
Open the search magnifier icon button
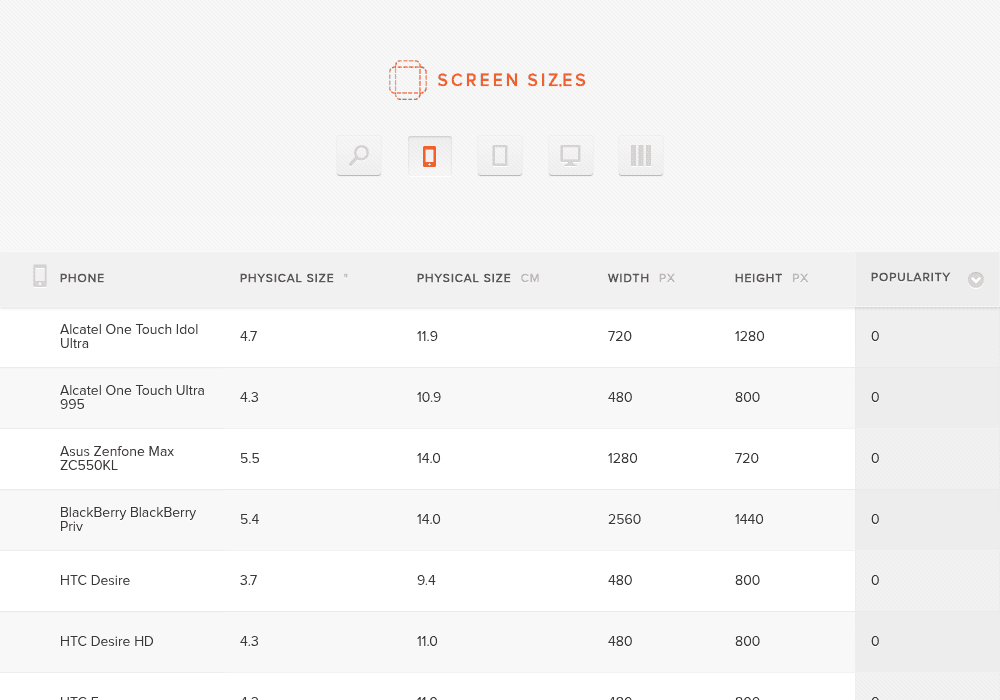pos(359,156)
